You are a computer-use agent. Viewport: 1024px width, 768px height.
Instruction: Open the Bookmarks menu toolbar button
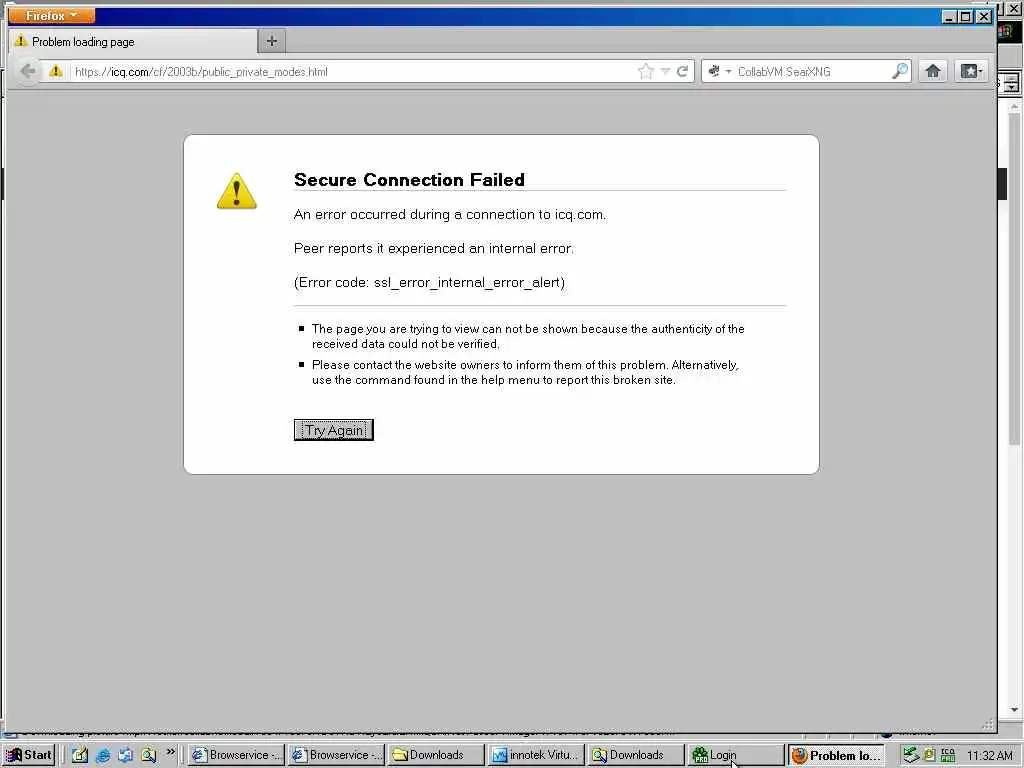(971, 71)
